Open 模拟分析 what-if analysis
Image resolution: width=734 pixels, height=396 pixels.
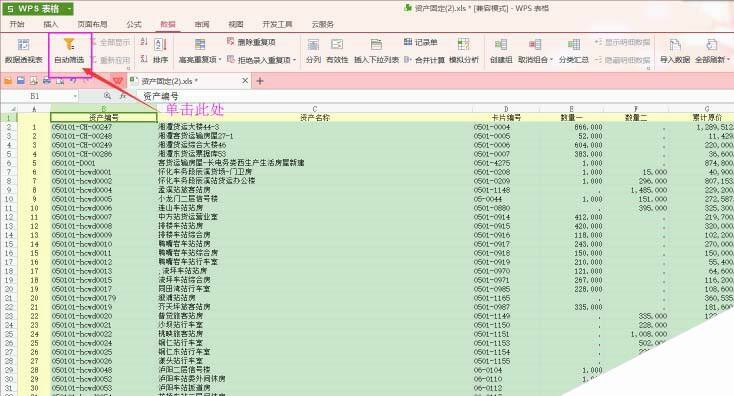point(464,51)
